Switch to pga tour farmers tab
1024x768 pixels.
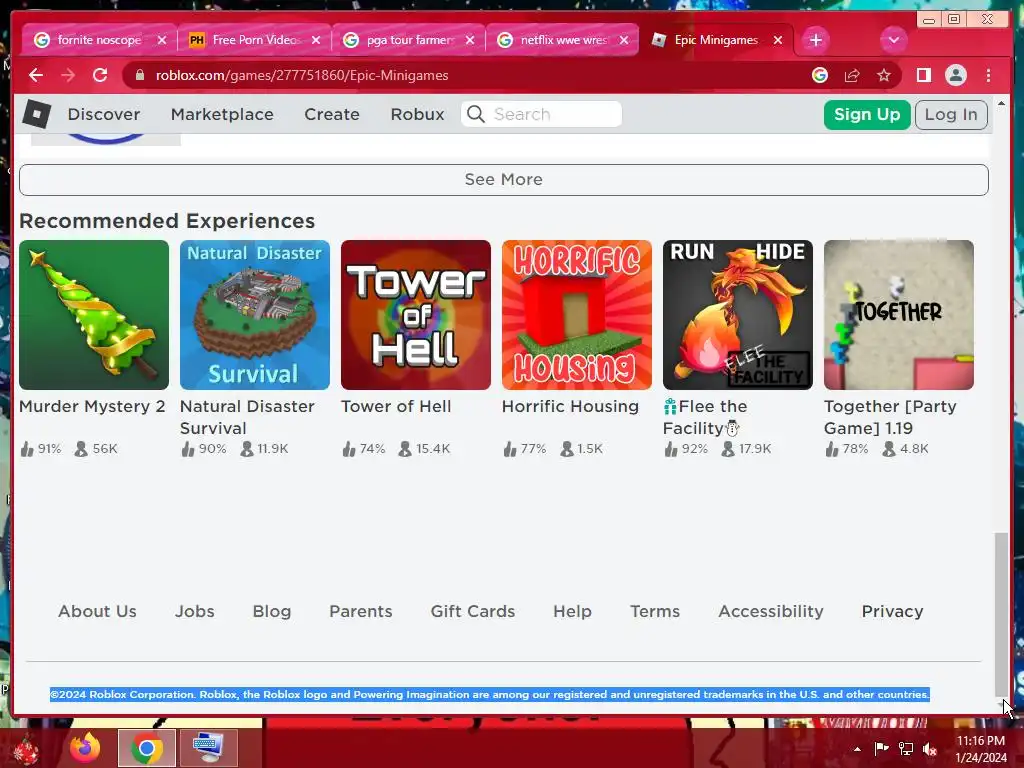coord(408,40)
